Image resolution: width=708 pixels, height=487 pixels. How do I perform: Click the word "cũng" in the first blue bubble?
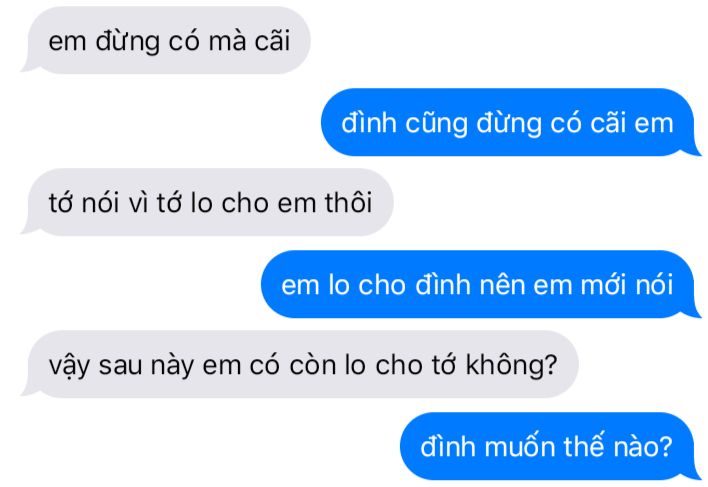pos(436,124)
